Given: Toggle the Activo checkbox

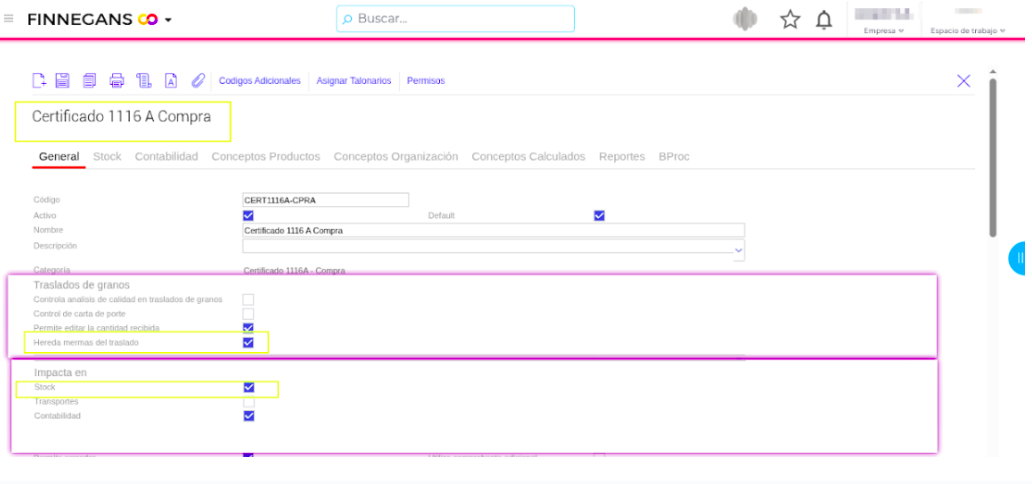Looking at the screenshot, I should tap(248, 215).
